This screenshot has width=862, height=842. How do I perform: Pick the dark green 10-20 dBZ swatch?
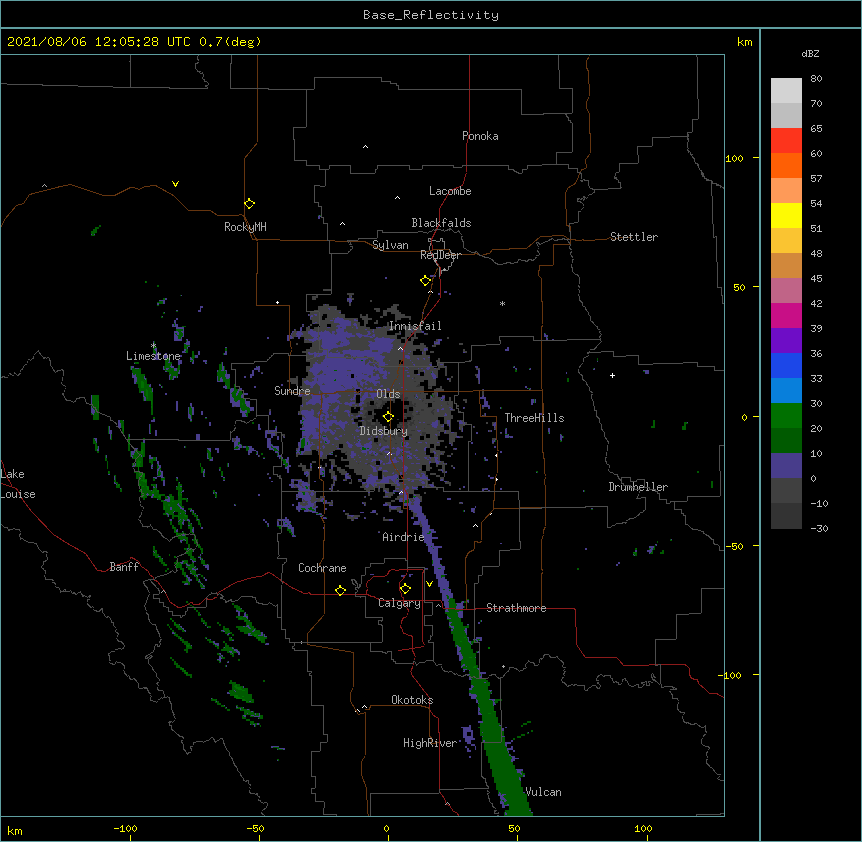pyautogui.click(x=786, y=441)
